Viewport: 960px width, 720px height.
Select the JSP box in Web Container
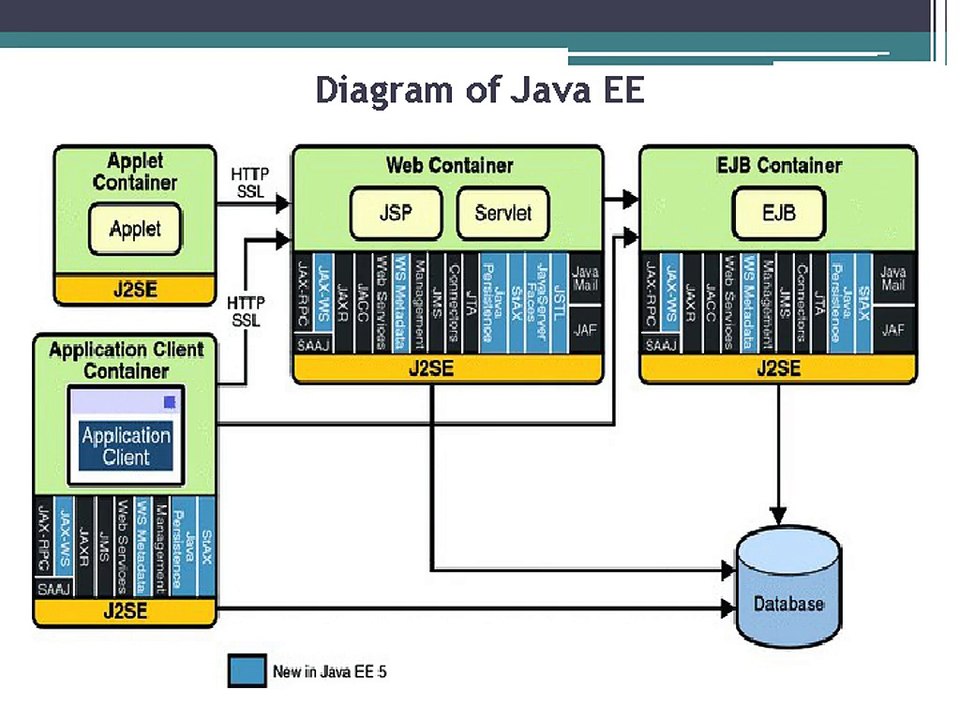click(396, 213)
